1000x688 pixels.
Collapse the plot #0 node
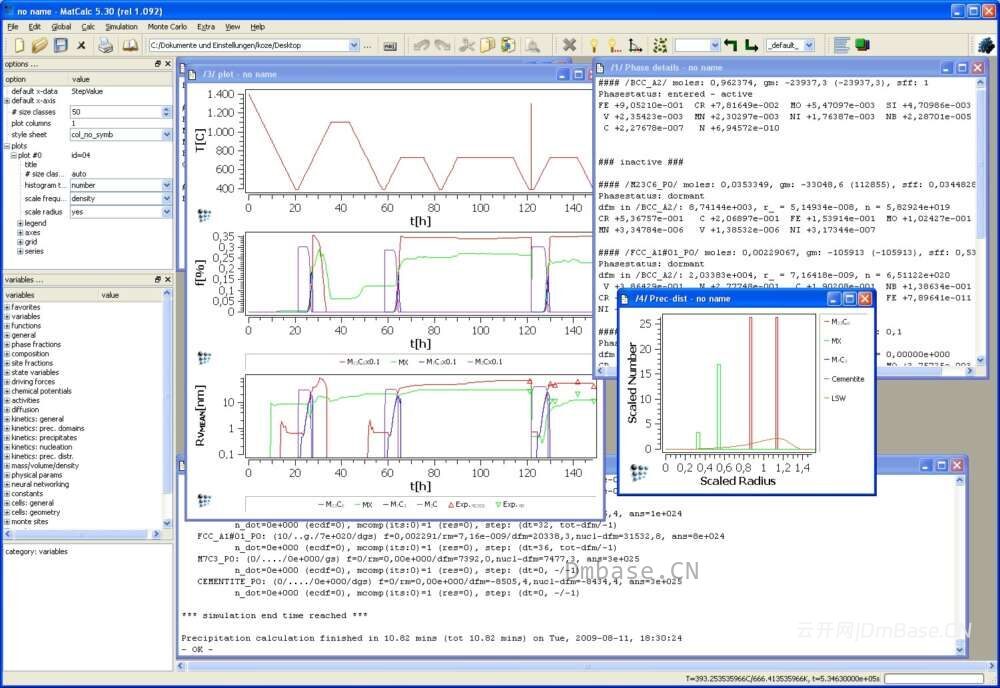pos(13,155)
